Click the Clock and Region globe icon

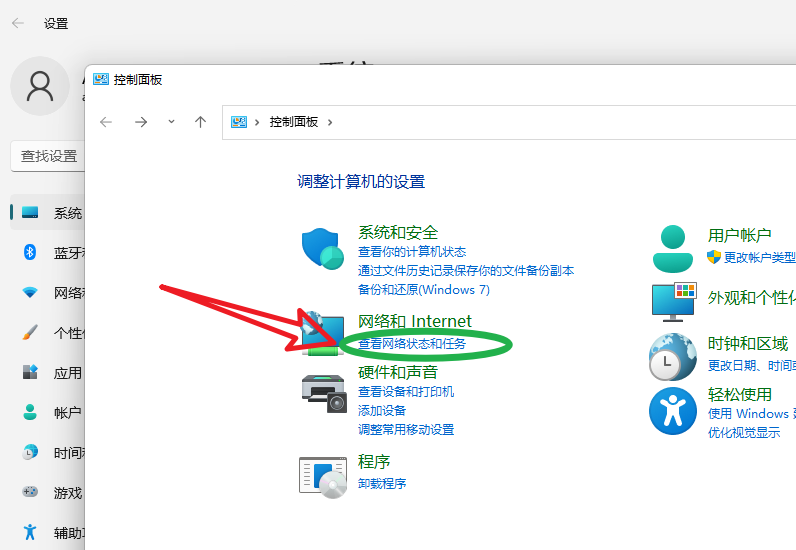(673, 357)
